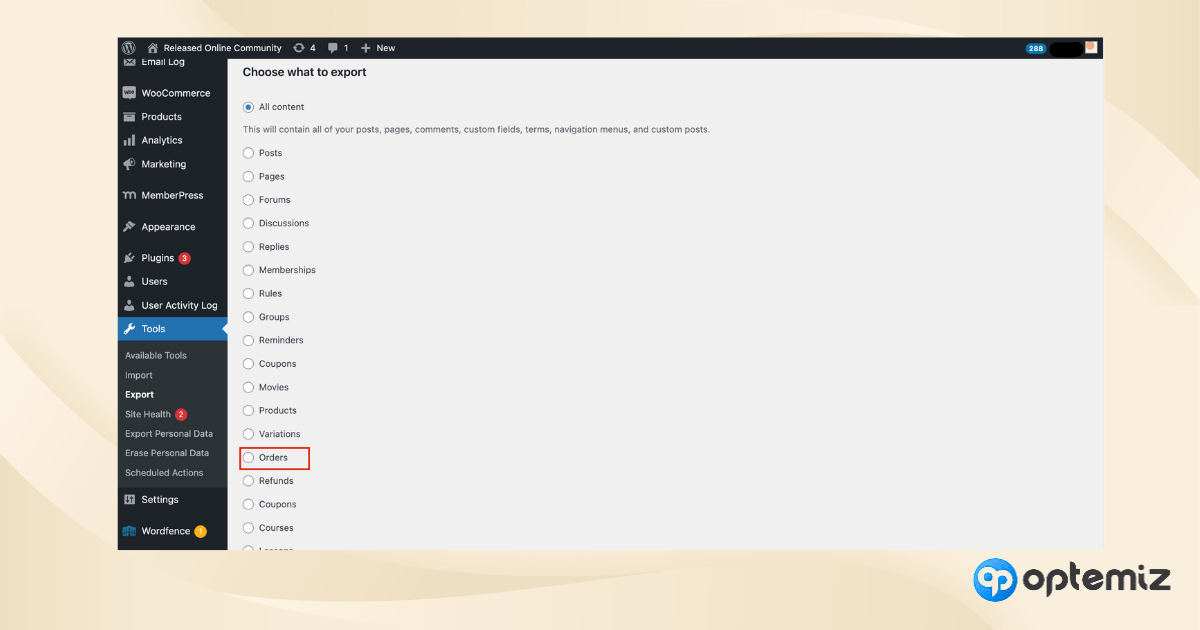Click the Email Log envelope icon
This screenshot has width=1200, height=630.
coord(129,62)
